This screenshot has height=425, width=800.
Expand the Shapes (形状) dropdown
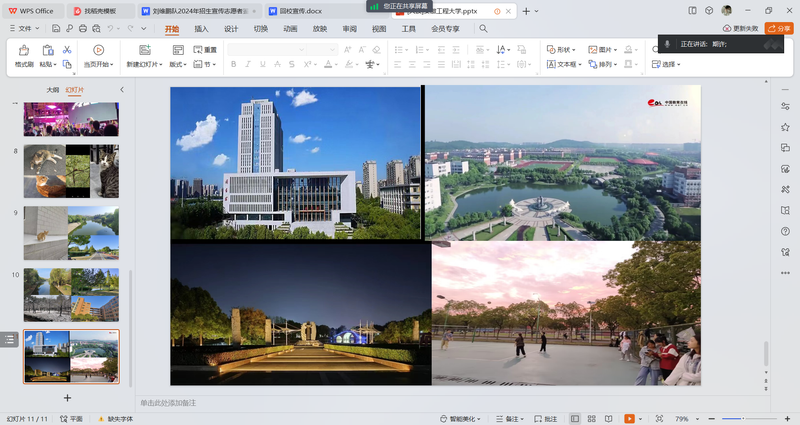pos(564,49)
